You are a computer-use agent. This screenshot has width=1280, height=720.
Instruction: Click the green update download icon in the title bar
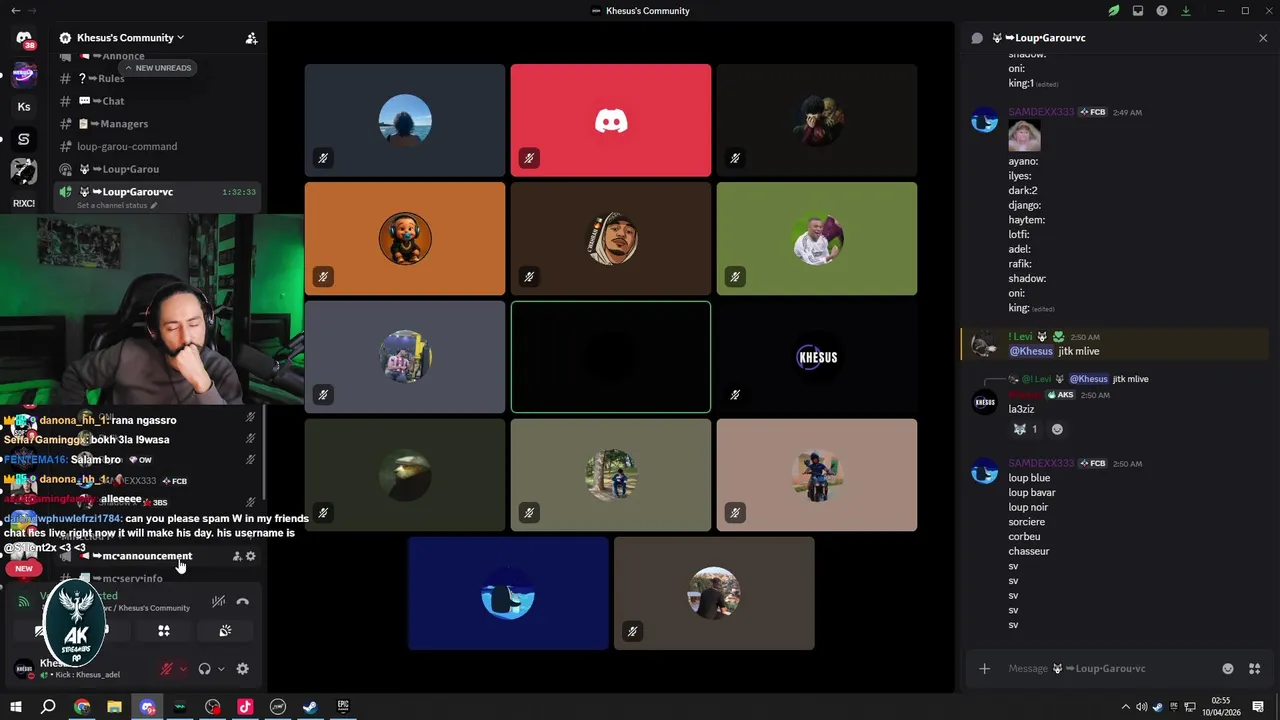pyautogui.click(x=1186, y=11)
